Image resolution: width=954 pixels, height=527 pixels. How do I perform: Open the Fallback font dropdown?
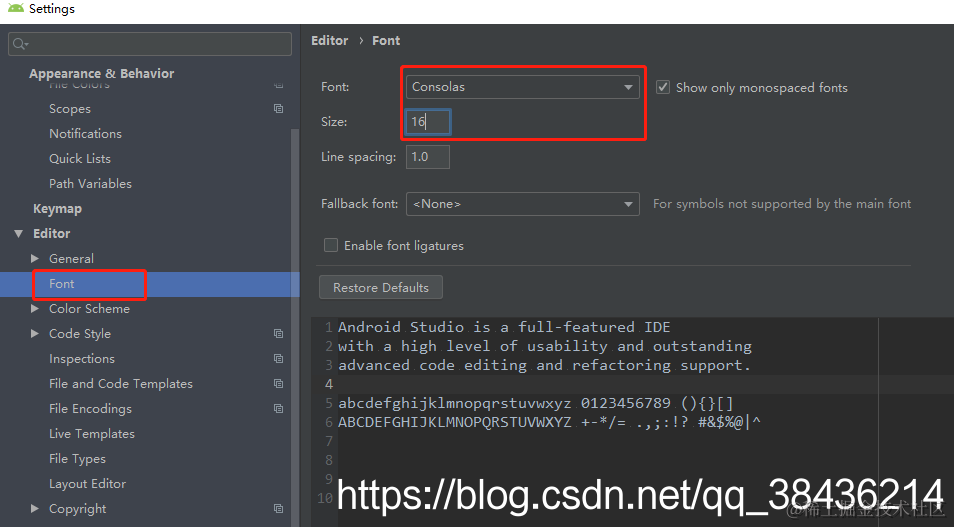523,204
